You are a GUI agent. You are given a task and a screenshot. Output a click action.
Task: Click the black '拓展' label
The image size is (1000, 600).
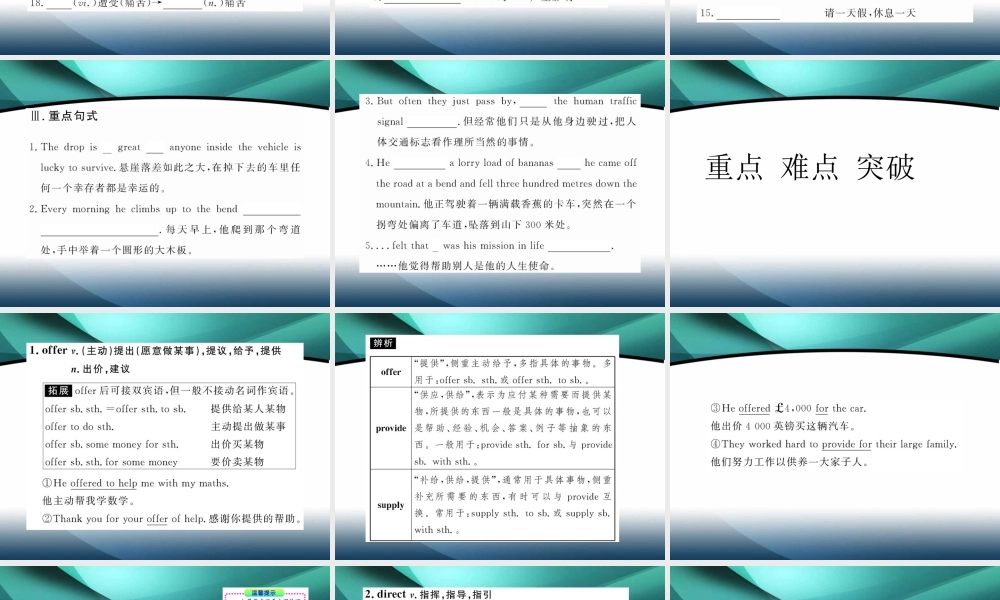click(x=58, y=390)
